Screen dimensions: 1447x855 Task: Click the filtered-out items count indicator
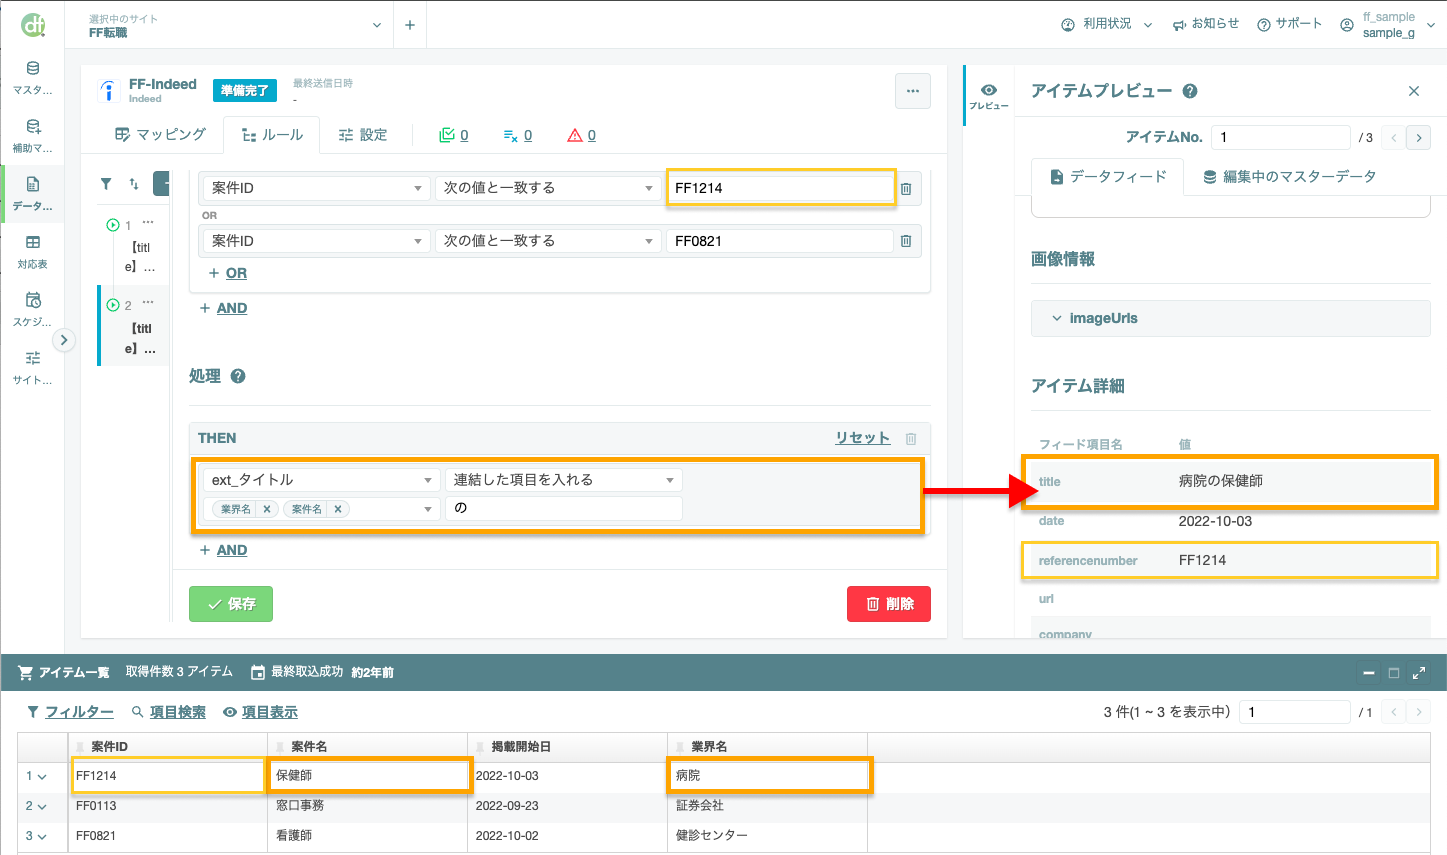click(517, 135)
